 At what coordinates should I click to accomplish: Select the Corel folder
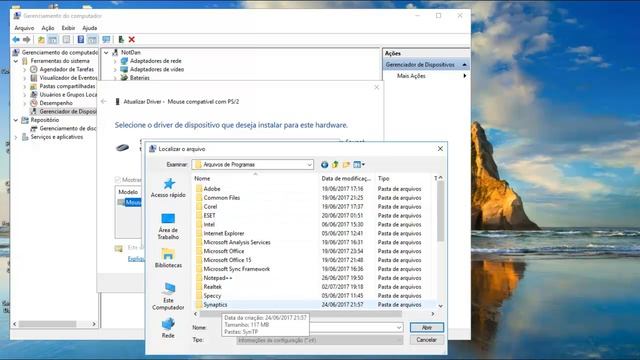[210, 207]
